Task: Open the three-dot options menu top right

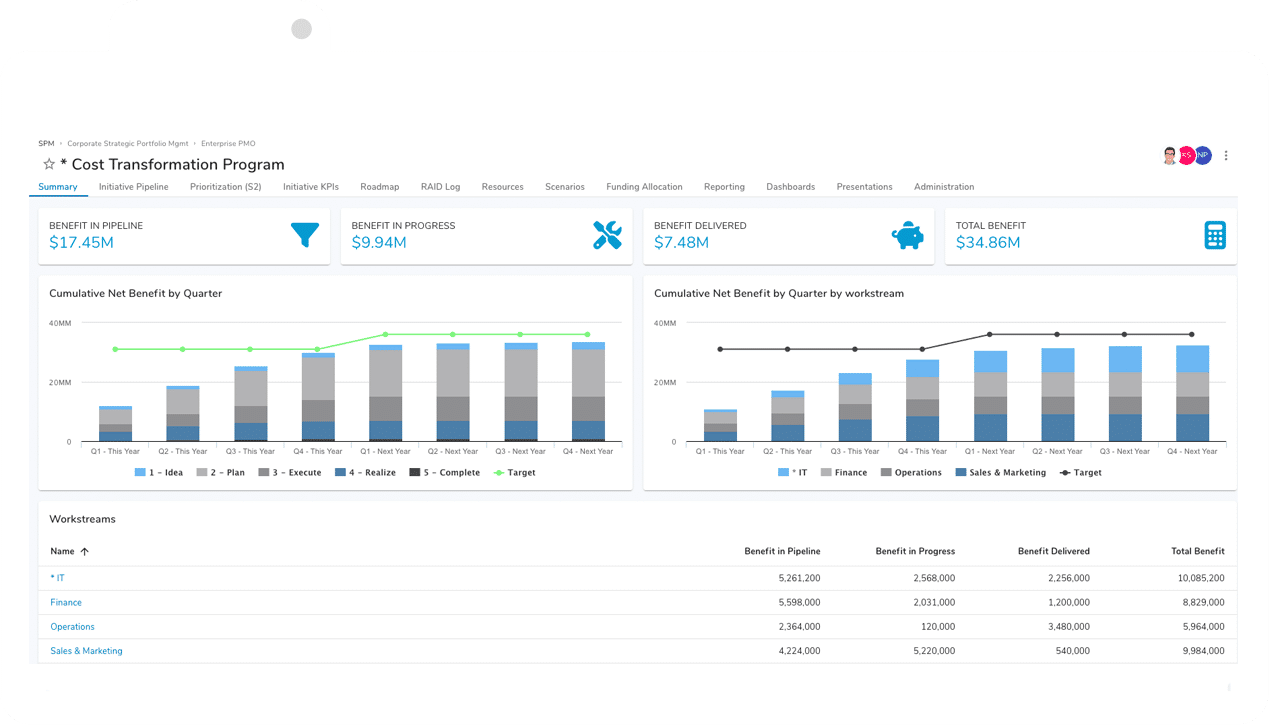Action: coord(1226,155)
